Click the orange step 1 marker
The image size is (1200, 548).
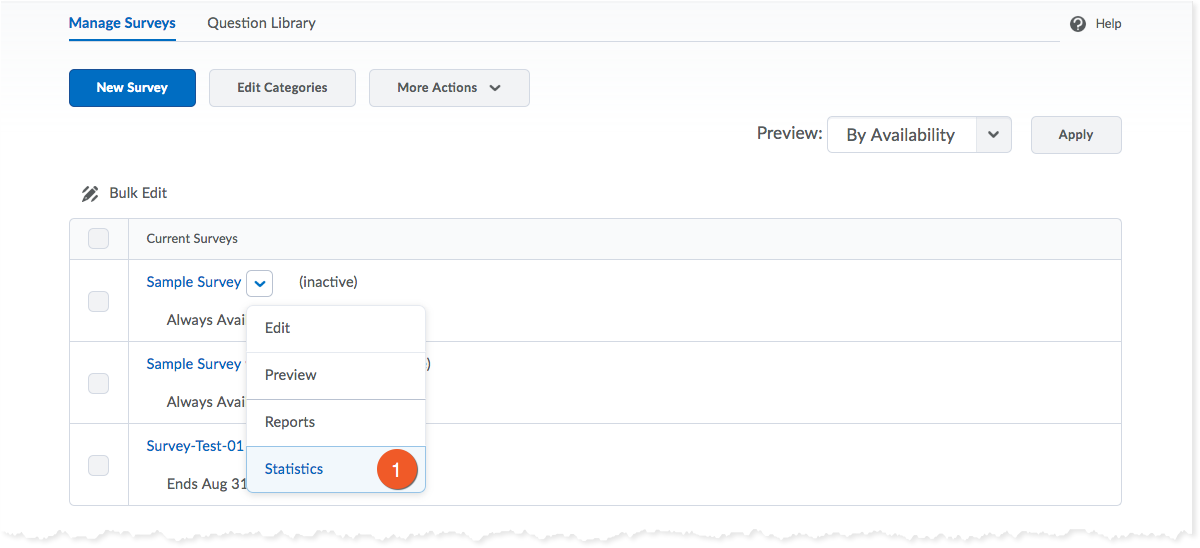[396, 469]
